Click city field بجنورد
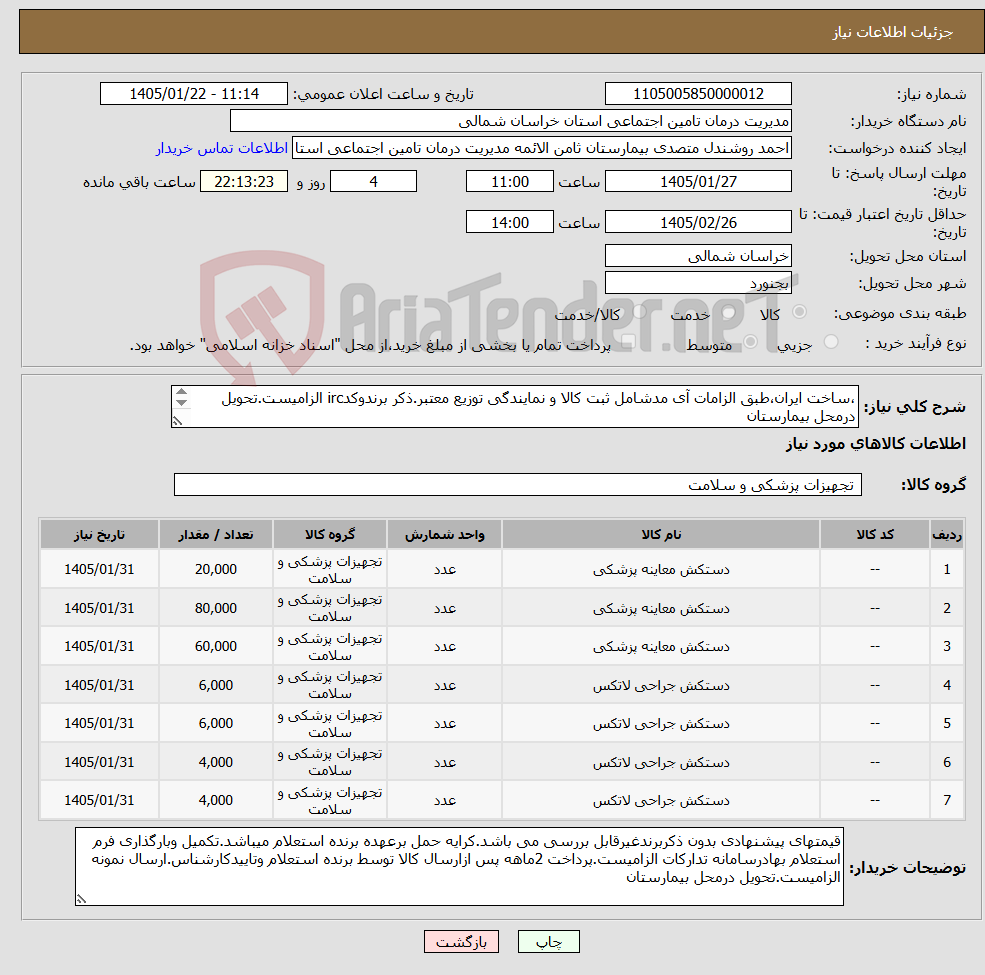 click(x=698, y=283)
